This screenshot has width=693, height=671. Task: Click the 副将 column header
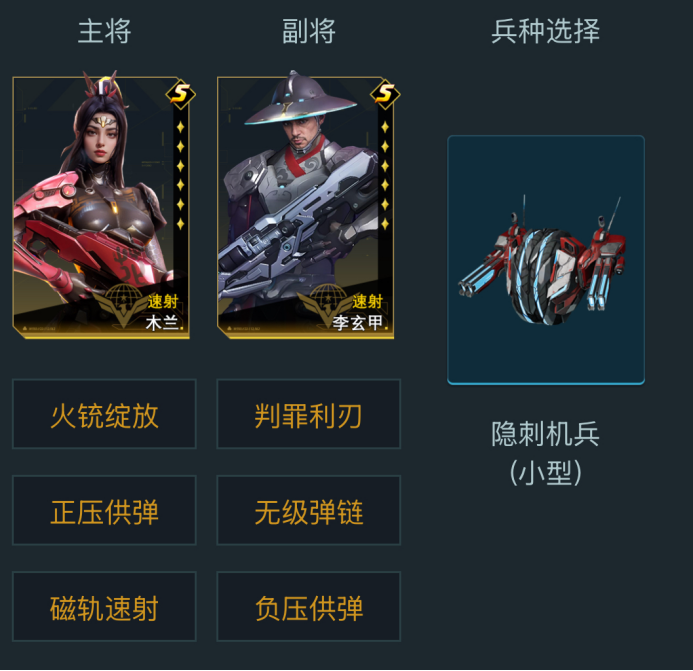(x=309, y=31)
